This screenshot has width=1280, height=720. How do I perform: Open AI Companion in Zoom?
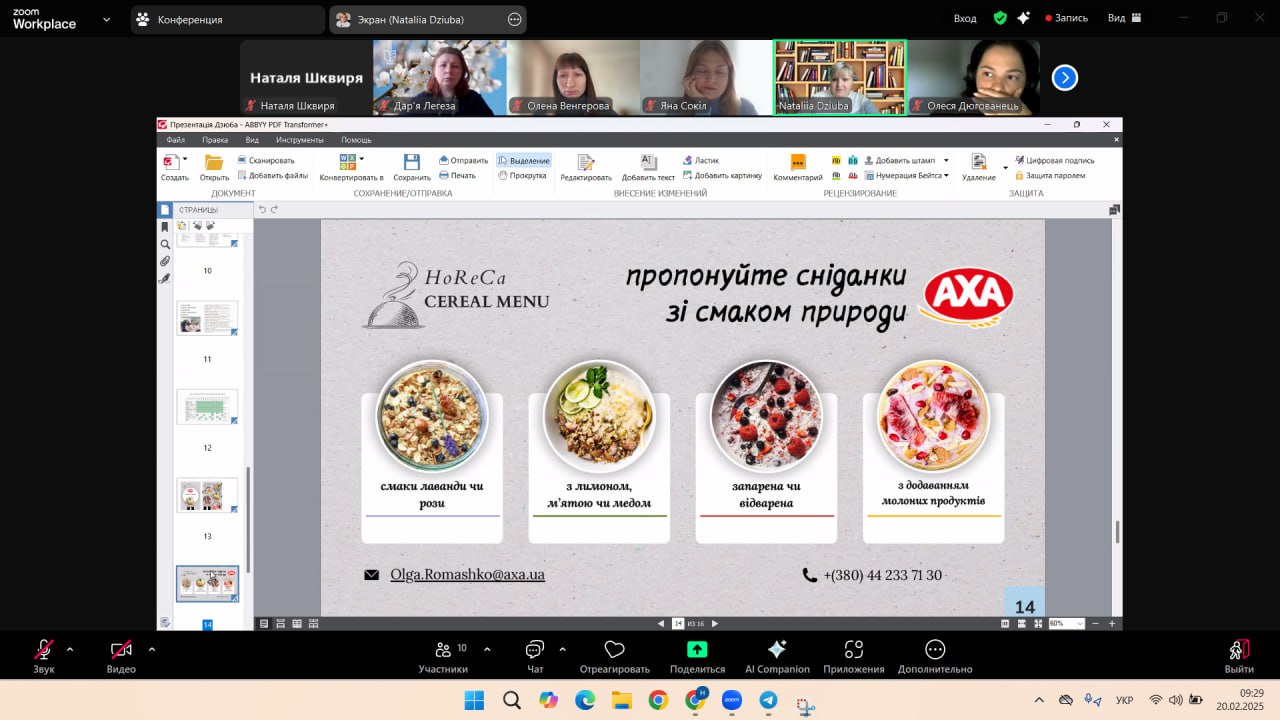777,656
